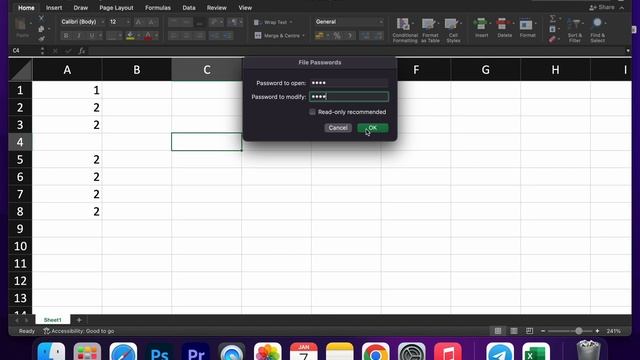Open the Draw ribbon tab
Screen dimensions: 640x360
[x=80, y=8]
